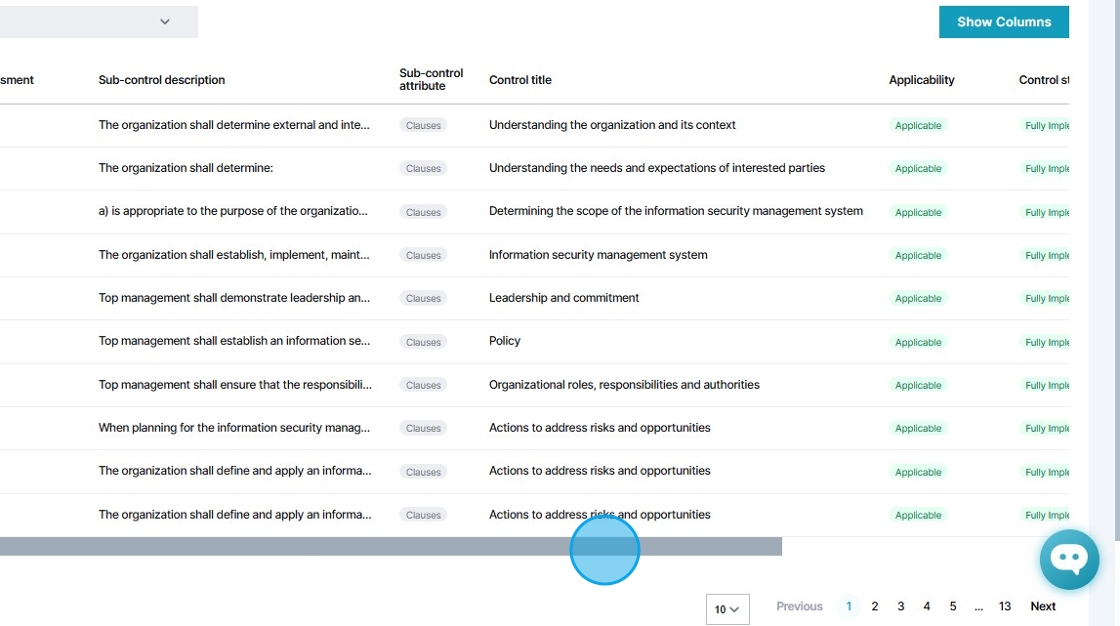Click 'Leadership and commitment' control title
This screenshot has height=626, width=1120.
point(564,298)
